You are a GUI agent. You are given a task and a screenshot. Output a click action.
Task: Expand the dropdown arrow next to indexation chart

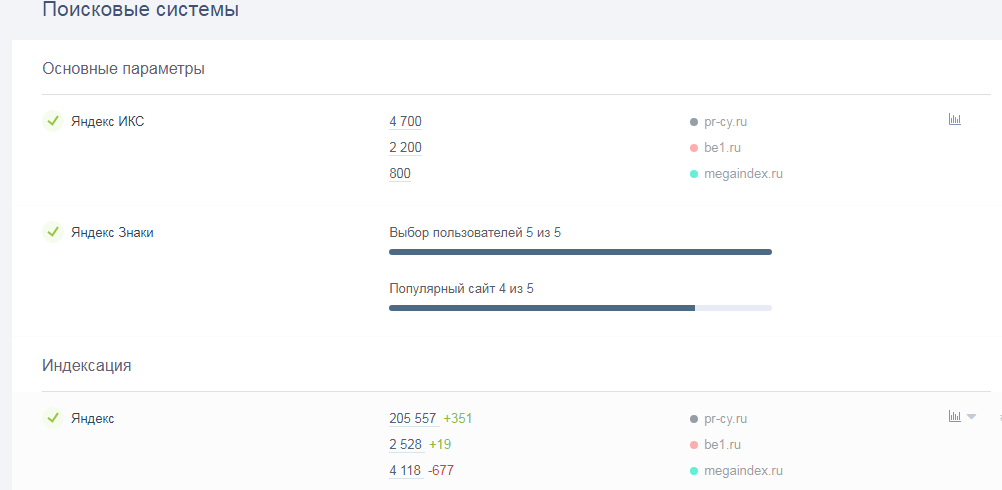tap(971, 417)
